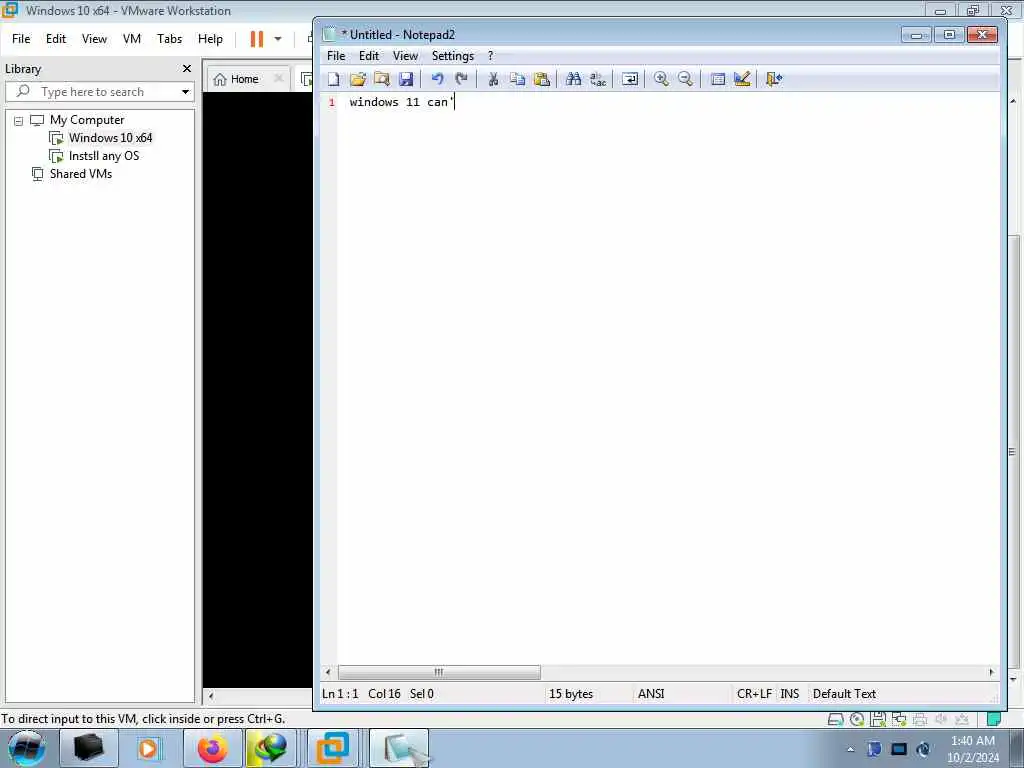This screenshot has height=768, width=1024.
Task: Click the Ln 1 : 1 status bar entry
Action: point(340,694)
